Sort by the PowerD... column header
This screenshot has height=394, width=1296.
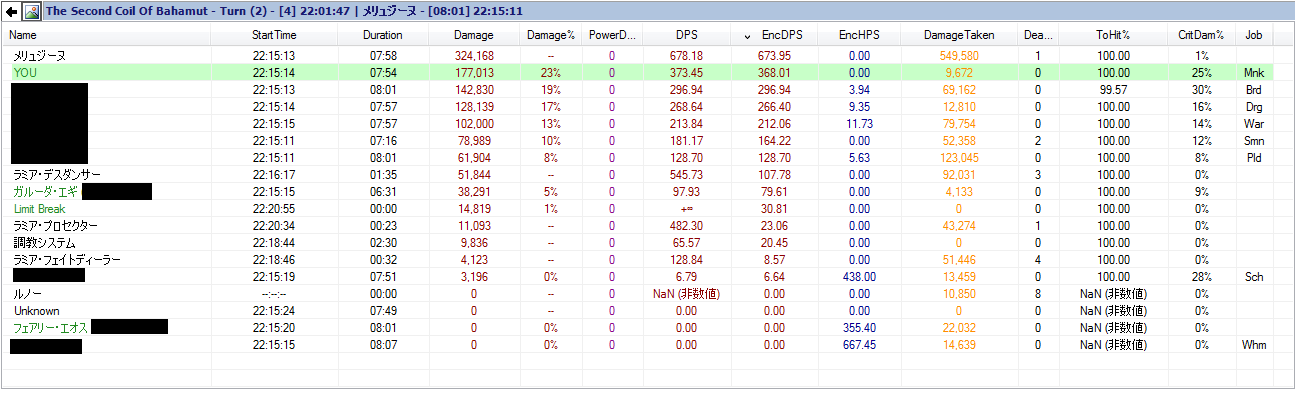[x=612, y=35]
